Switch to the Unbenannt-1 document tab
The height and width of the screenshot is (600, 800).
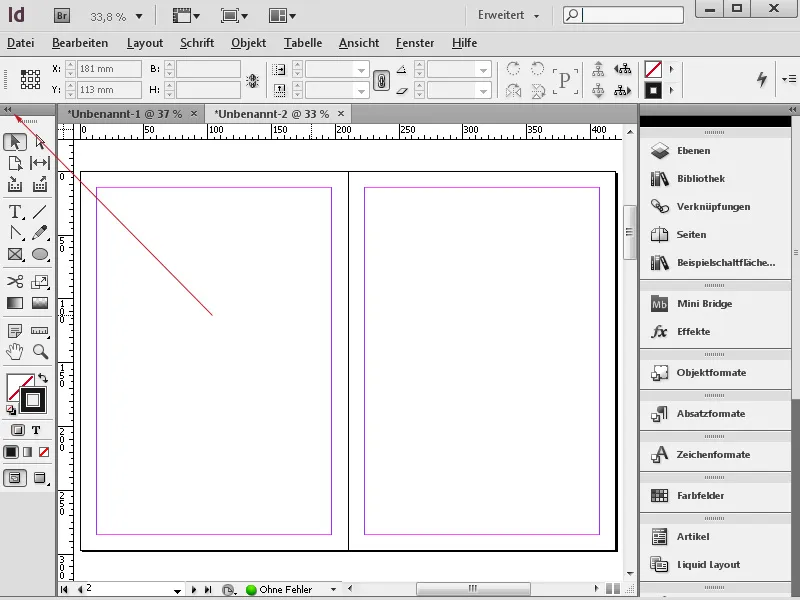tap(120, 114)
